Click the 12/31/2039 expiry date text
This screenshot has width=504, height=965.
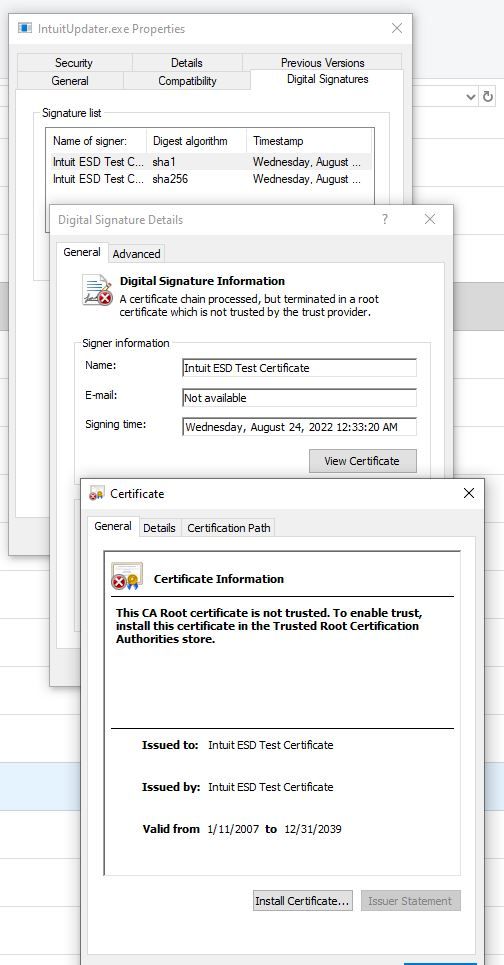coord(313,829)
